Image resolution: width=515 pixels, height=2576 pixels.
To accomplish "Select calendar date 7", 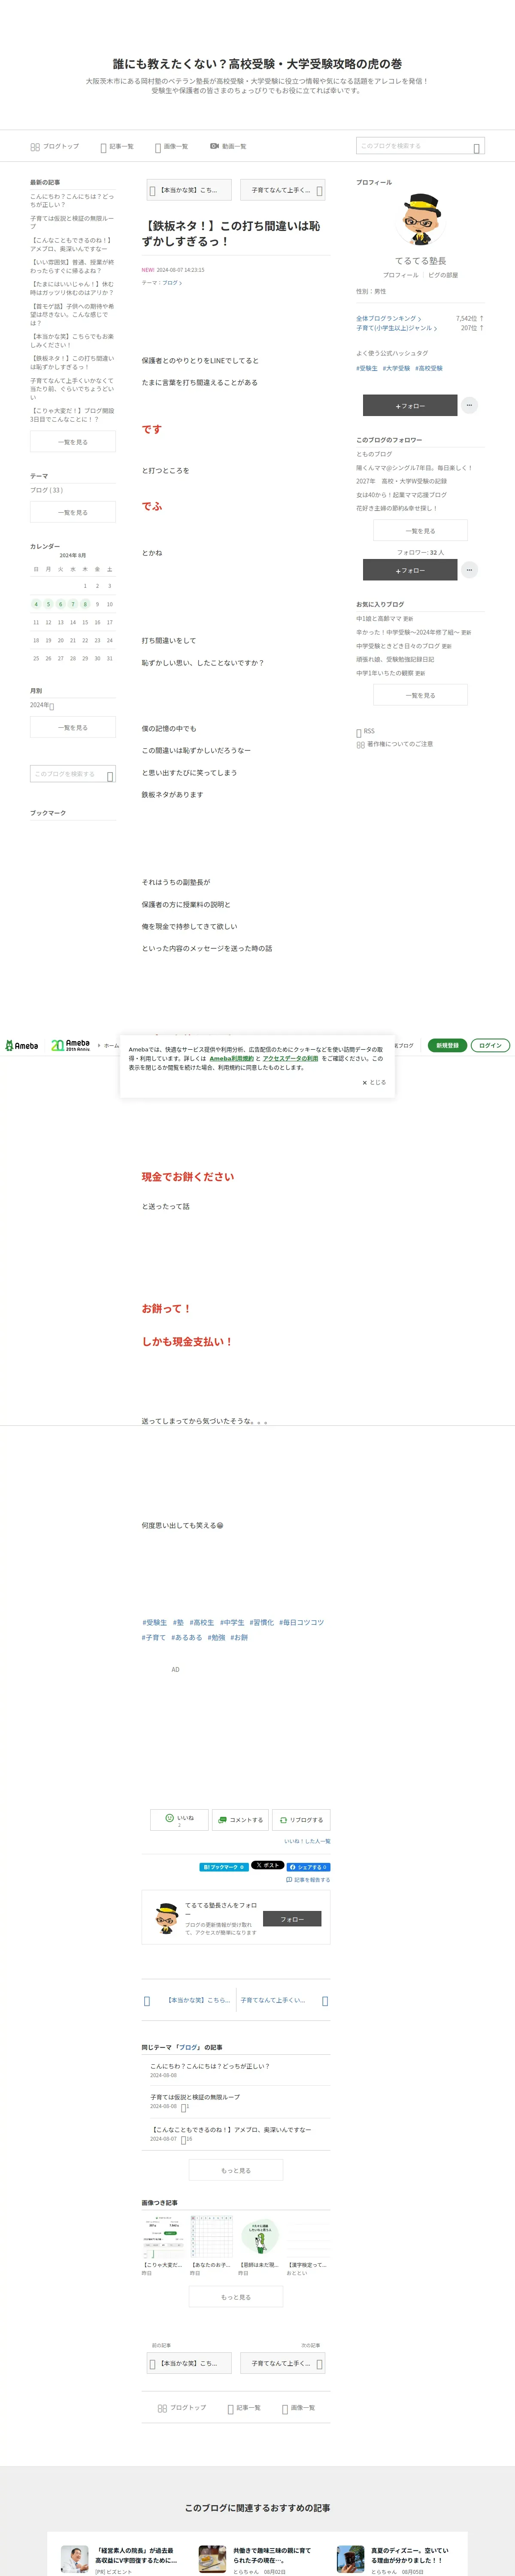I will coord(73,604).
